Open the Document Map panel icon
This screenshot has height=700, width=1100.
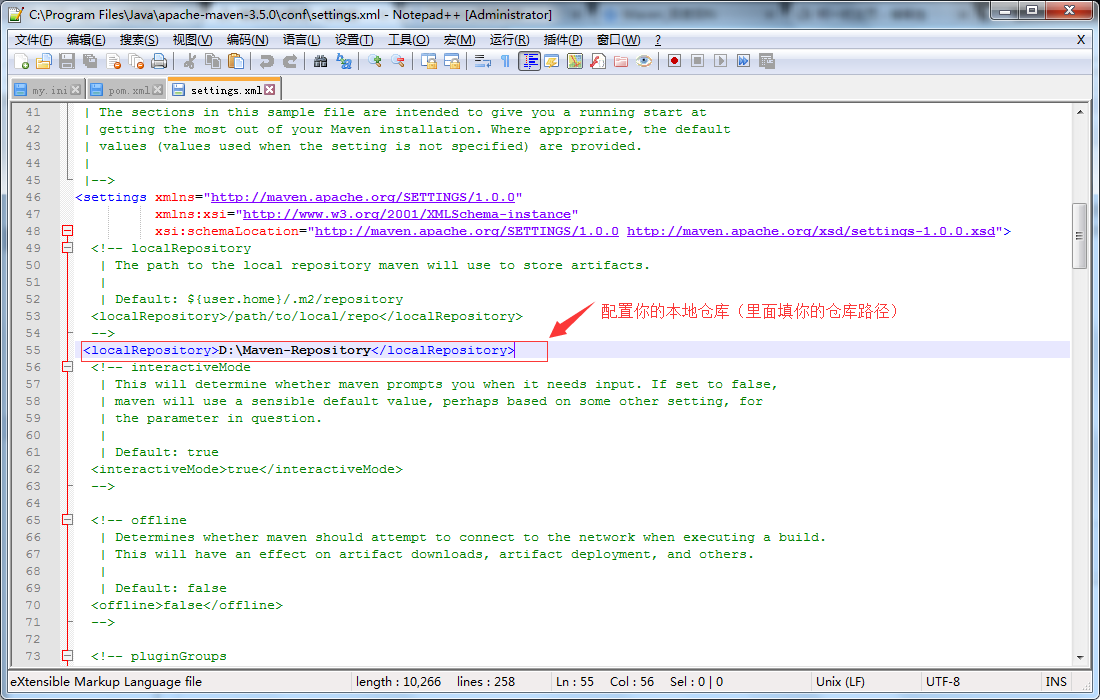[575, 62]
